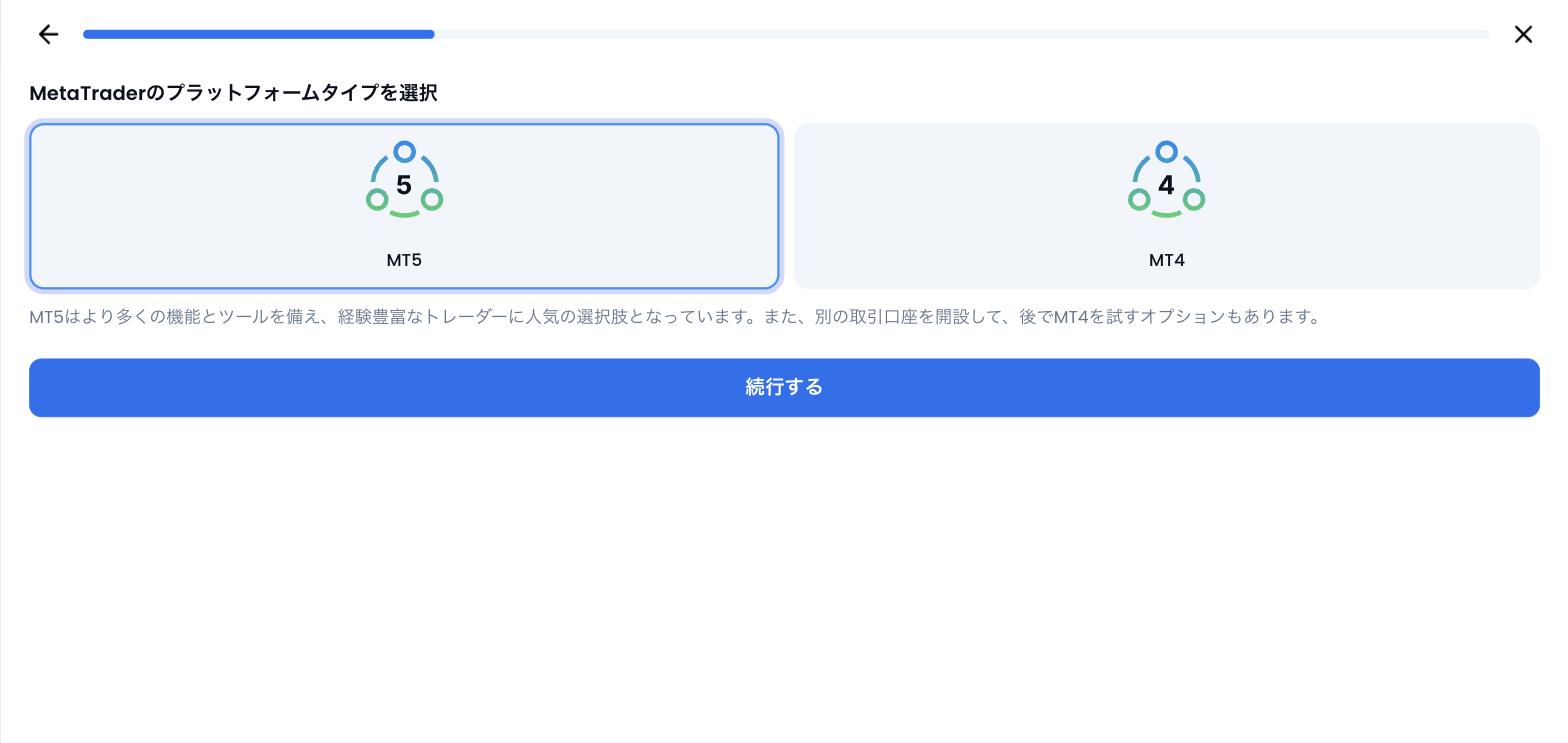
Task: Click the MT5 label text
Action: (x=404, y=260)
